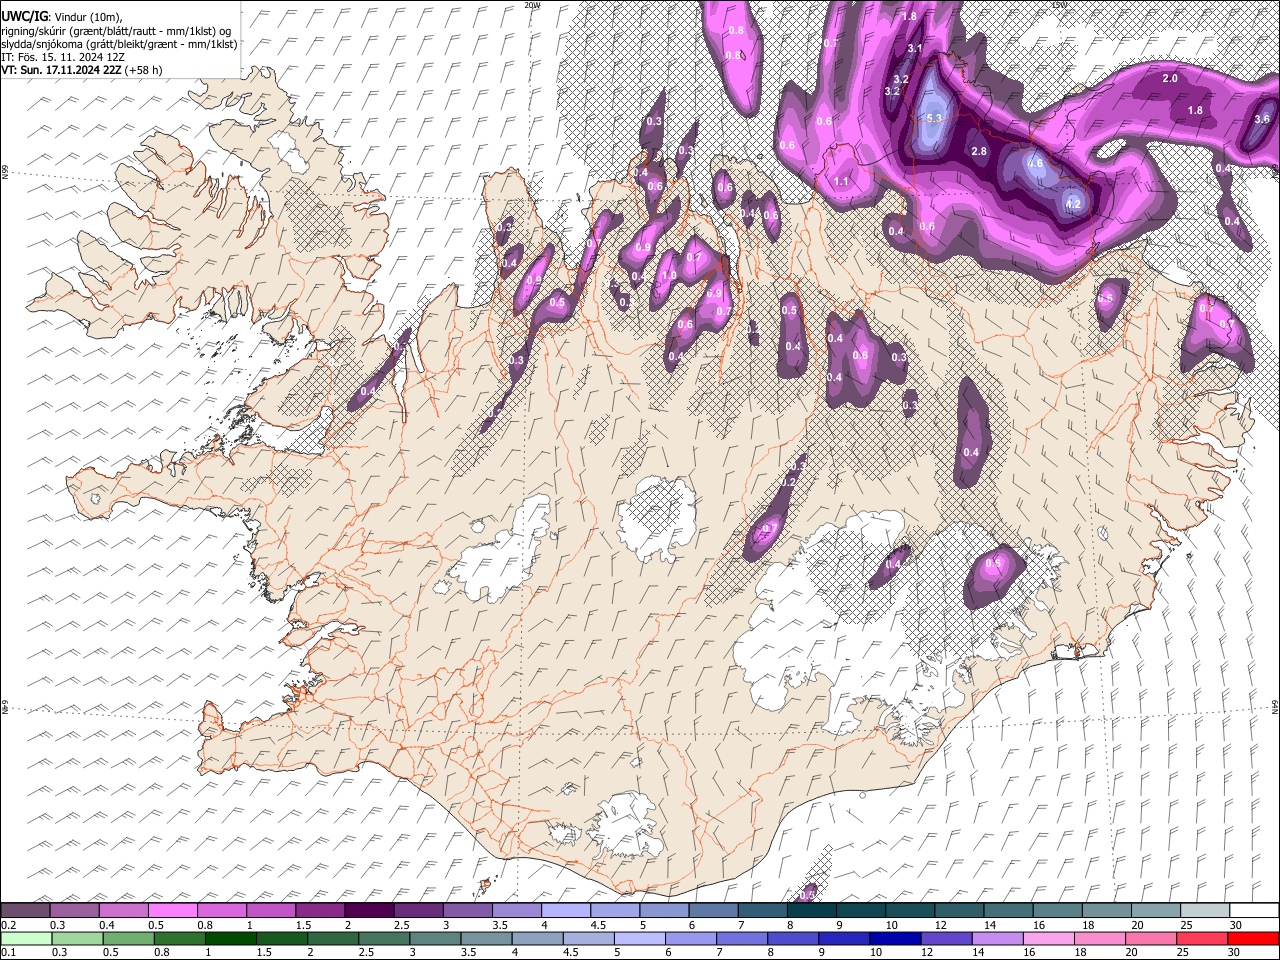Click the 1.1 precipitation value on the map
Image resolution: width=1280 pixels, height=960 pixels.
[841, 181]
